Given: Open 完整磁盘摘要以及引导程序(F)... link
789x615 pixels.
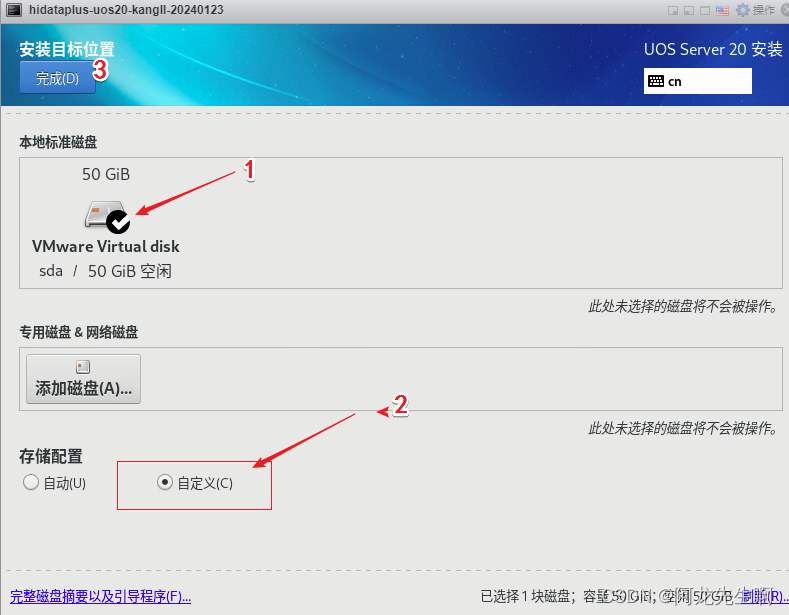Looking at the screenshot, I should [x=100, y=596].
